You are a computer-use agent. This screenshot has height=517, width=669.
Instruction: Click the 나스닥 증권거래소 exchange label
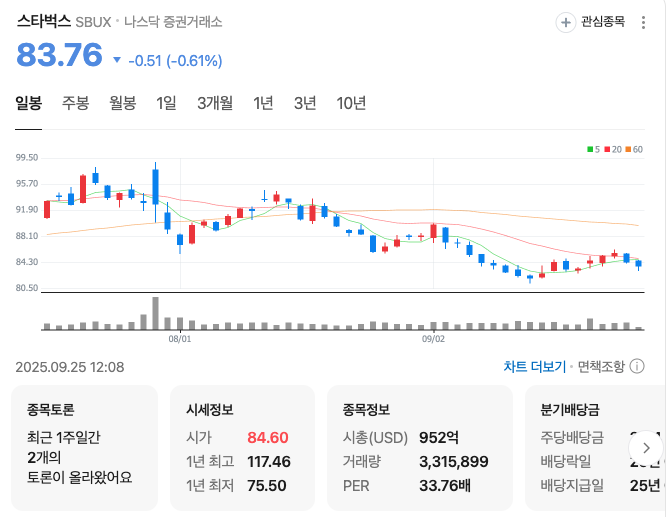click(173, 21)
